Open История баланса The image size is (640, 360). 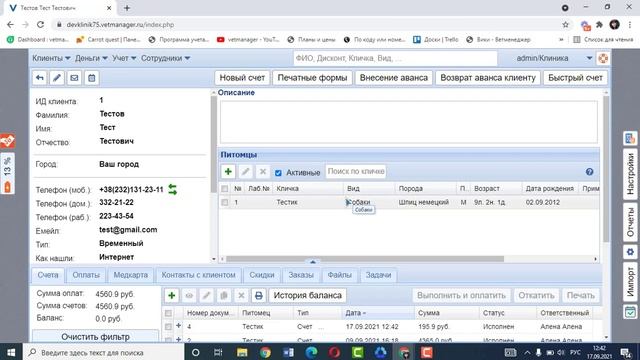[308, 296]
